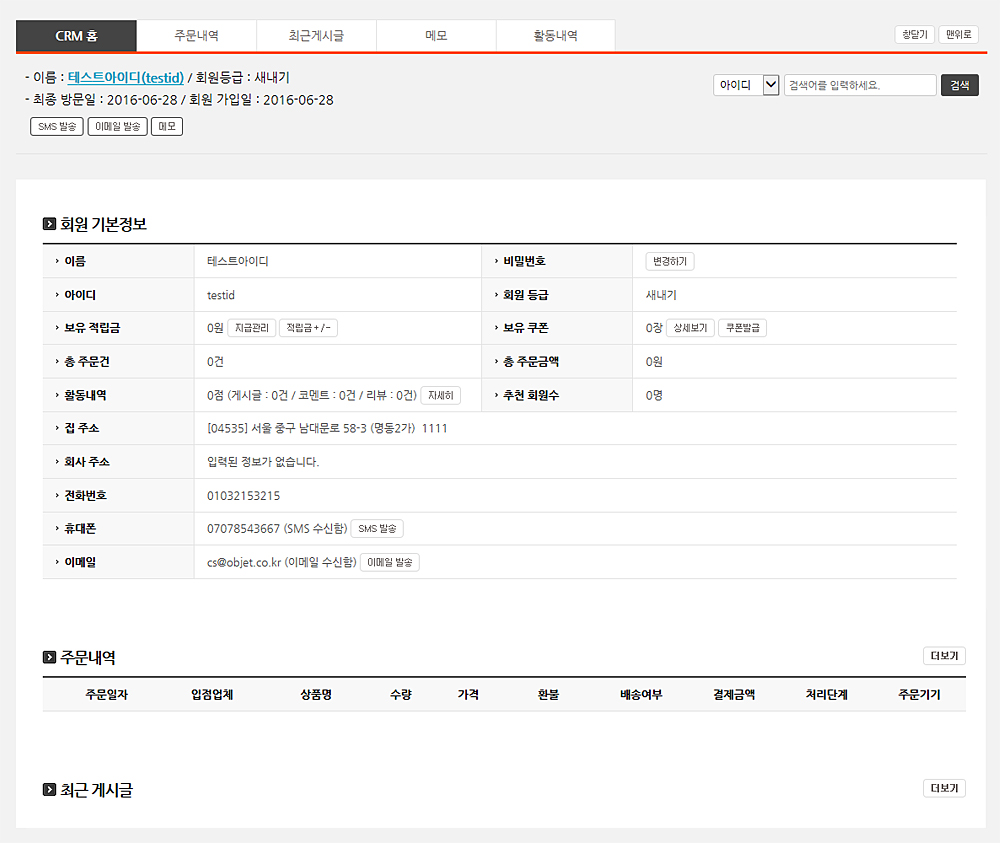Focus the 검색어를 입력하세요 search field
This screenshot has height=843, width=1000.
(860, 85)
